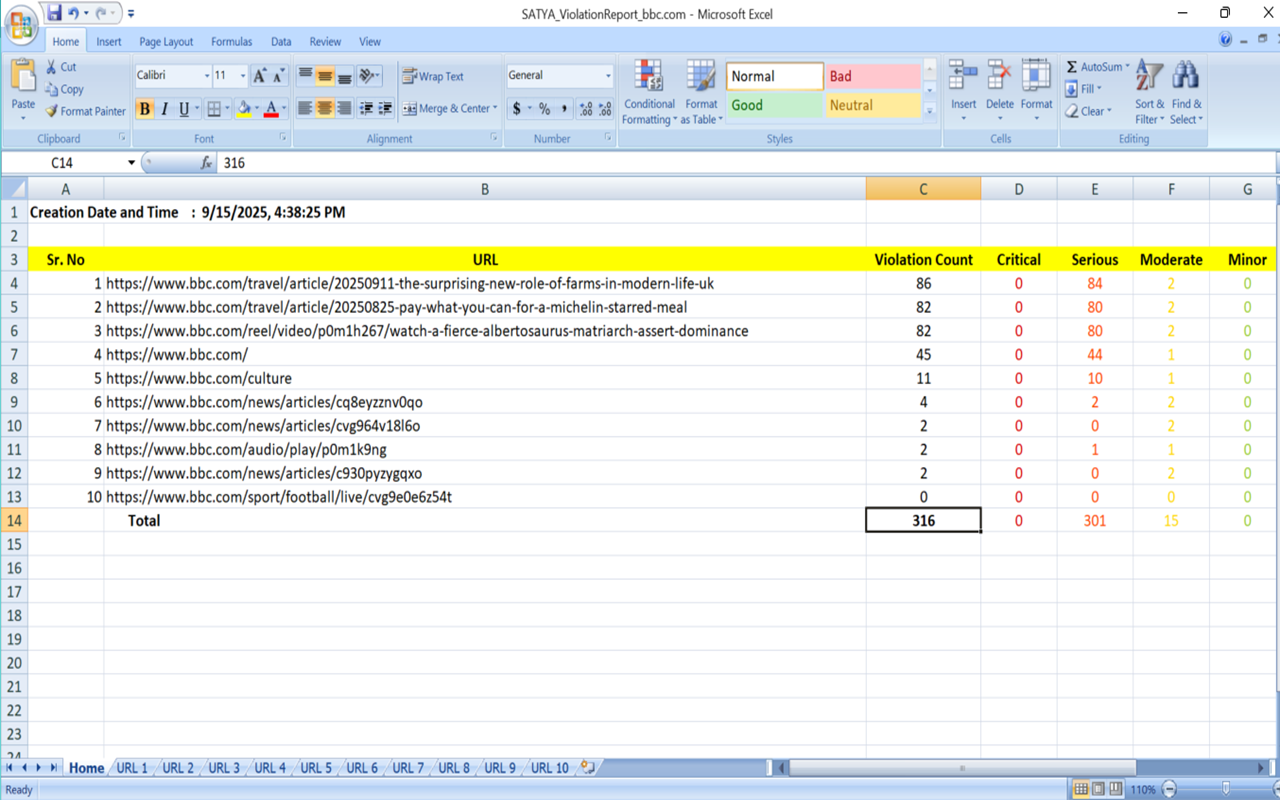Apply Accounting Number Format dollar sign
This screenshot has height=800, width=1280.
[517, 109]
